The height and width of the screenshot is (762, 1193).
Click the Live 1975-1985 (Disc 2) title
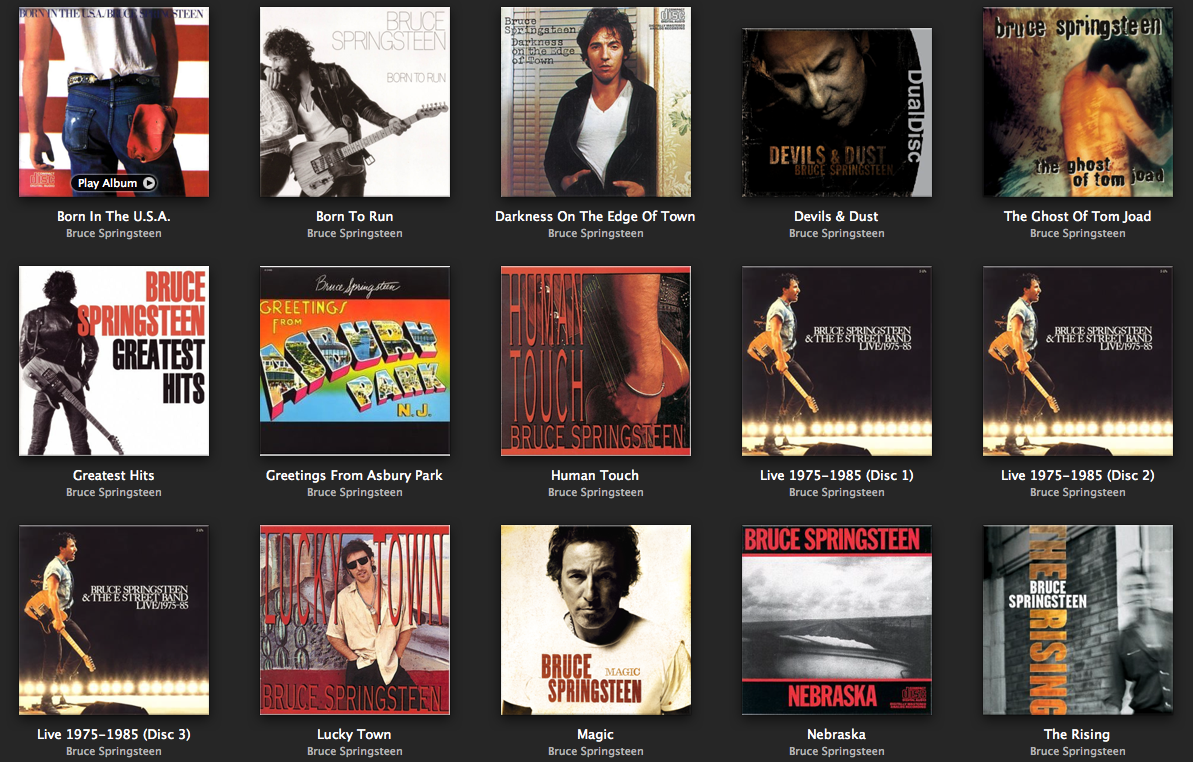tap(1077, 475)
